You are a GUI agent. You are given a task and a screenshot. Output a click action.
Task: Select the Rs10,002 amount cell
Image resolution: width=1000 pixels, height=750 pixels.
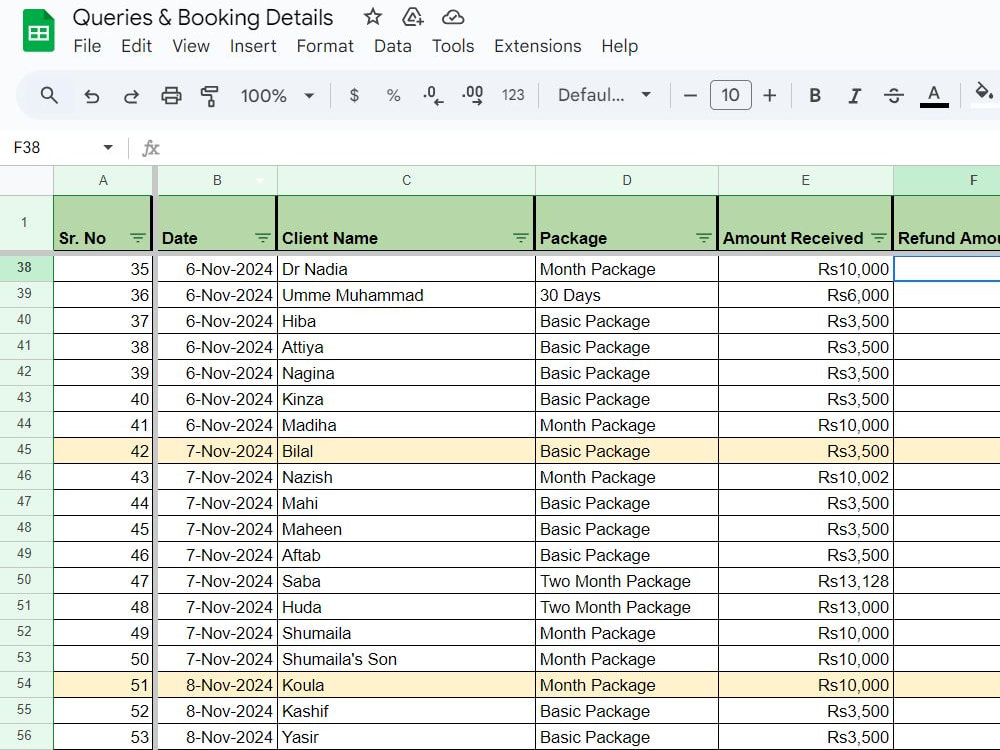click(x=805, y=477)
